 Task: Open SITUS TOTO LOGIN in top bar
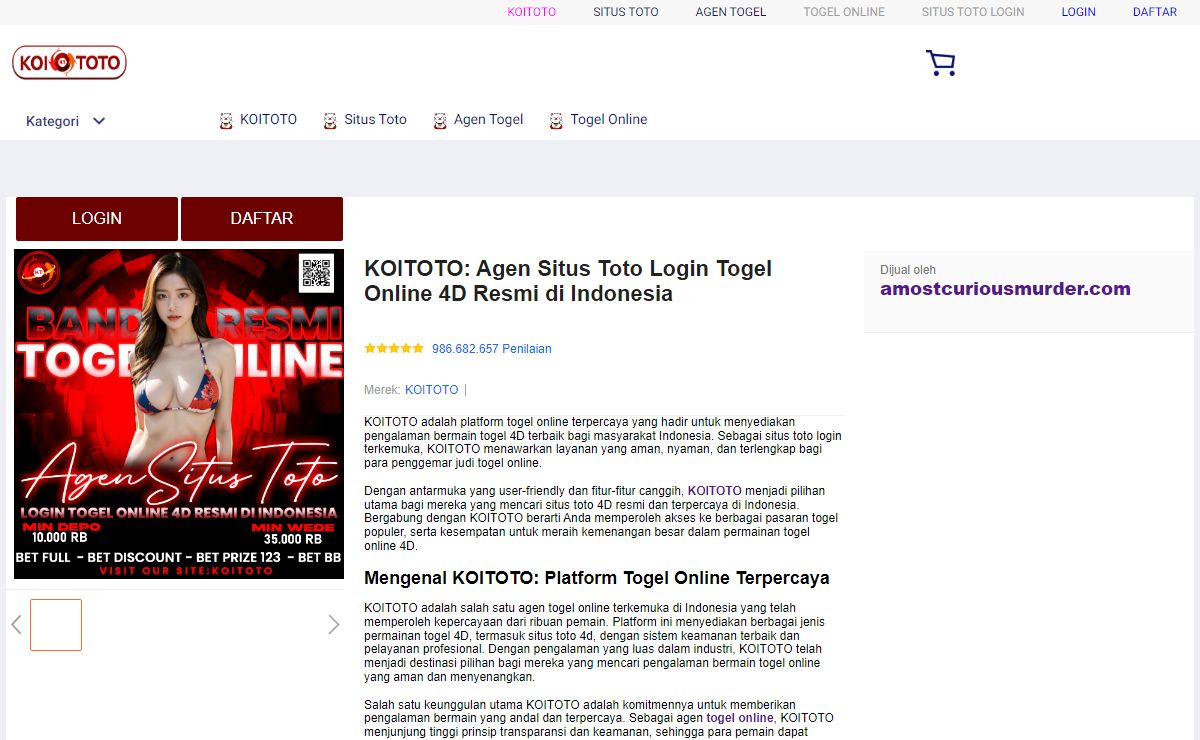(x=973, y=12)
